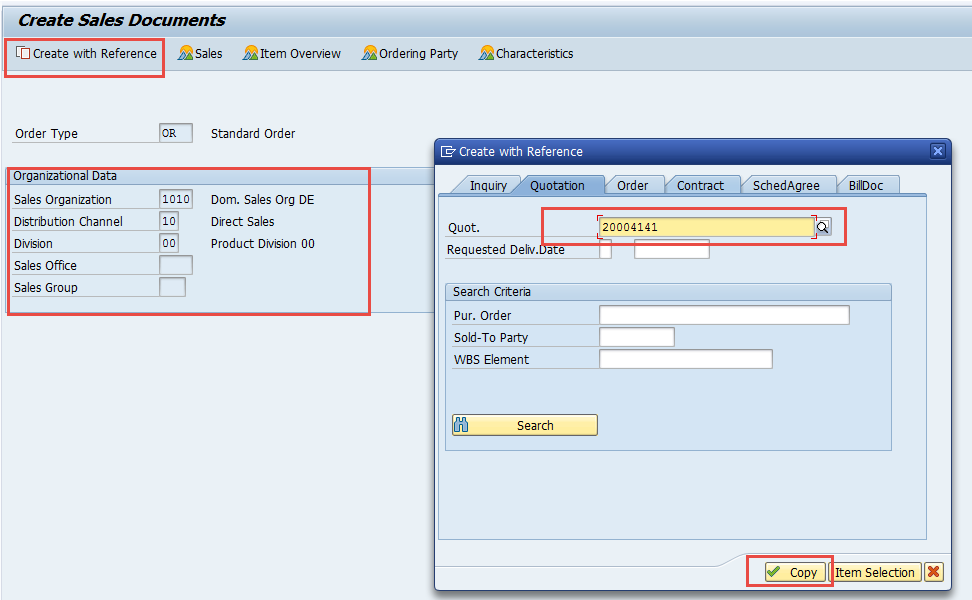The height and width of the screenshot is (600, 972).
Task: Open Item Overview from the toolbar
Action: [x=291, y=54]
